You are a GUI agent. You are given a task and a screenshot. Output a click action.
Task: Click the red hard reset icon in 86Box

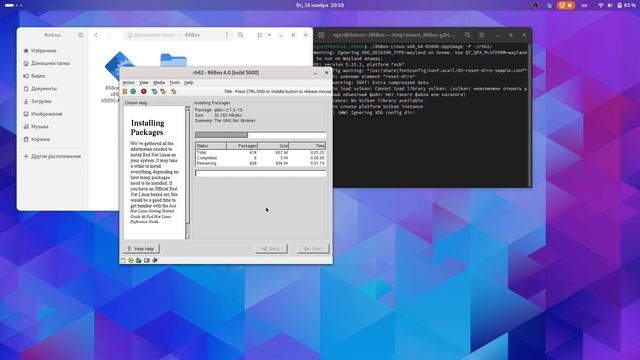click(x=144, y=91)
